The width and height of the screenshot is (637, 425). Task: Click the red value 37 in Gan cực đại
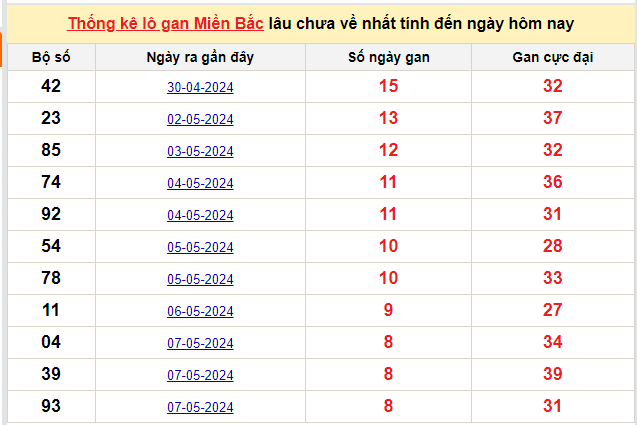[x=552, y=119]
